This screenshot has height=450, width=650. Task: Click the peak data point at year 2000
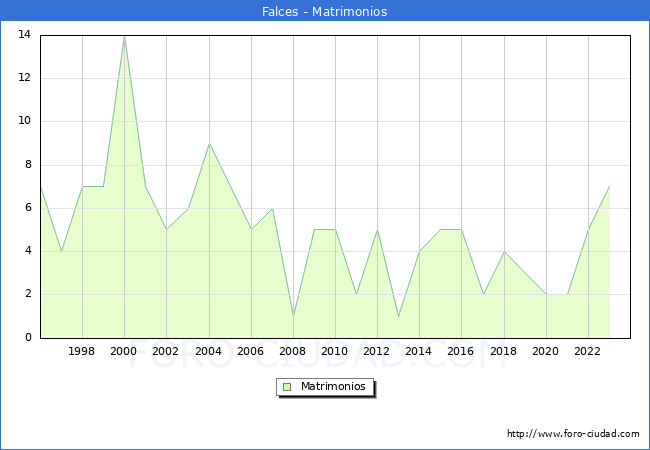click(124, 37)
